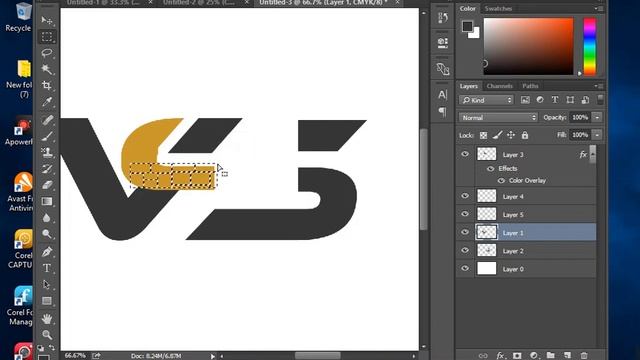The image size is (640, 360).
Task: Collapse Layer 3 effects list arrow
Action: pyautogui.click(x=593, y=154)
